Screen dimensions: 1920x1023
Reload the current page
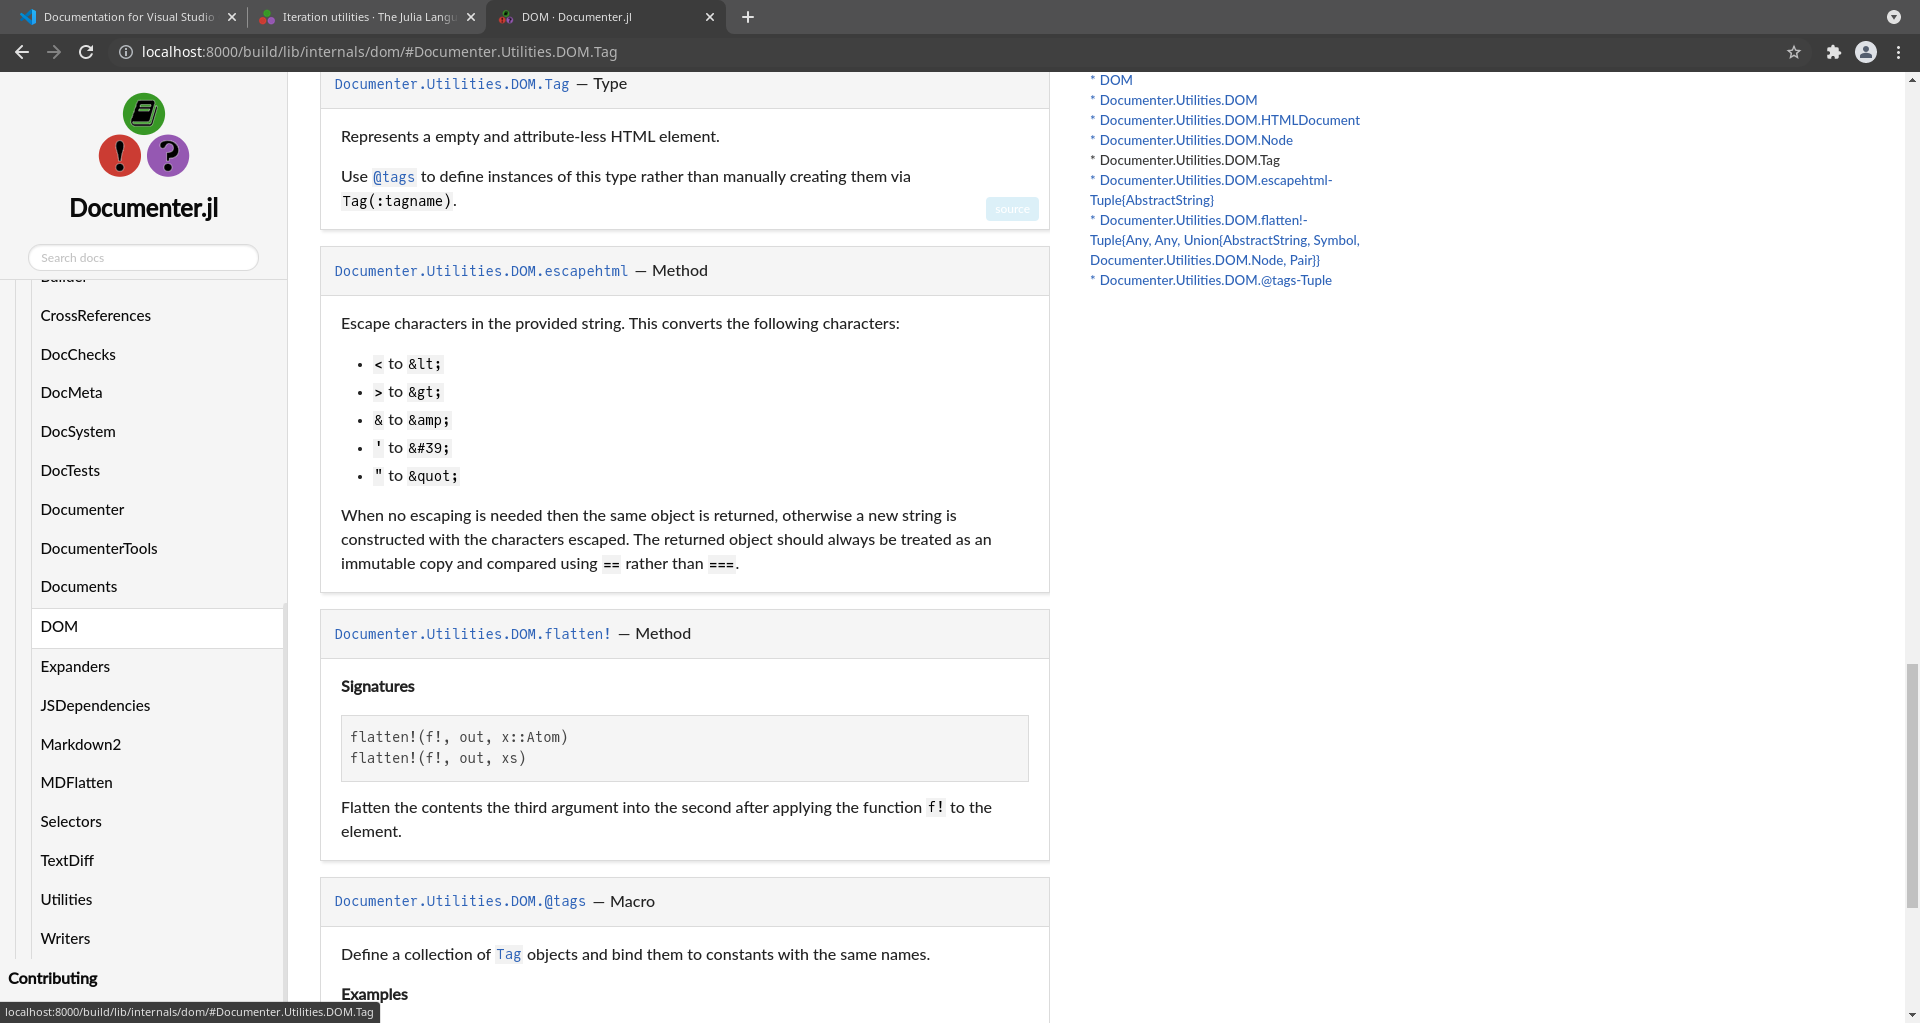pos(86,52)
